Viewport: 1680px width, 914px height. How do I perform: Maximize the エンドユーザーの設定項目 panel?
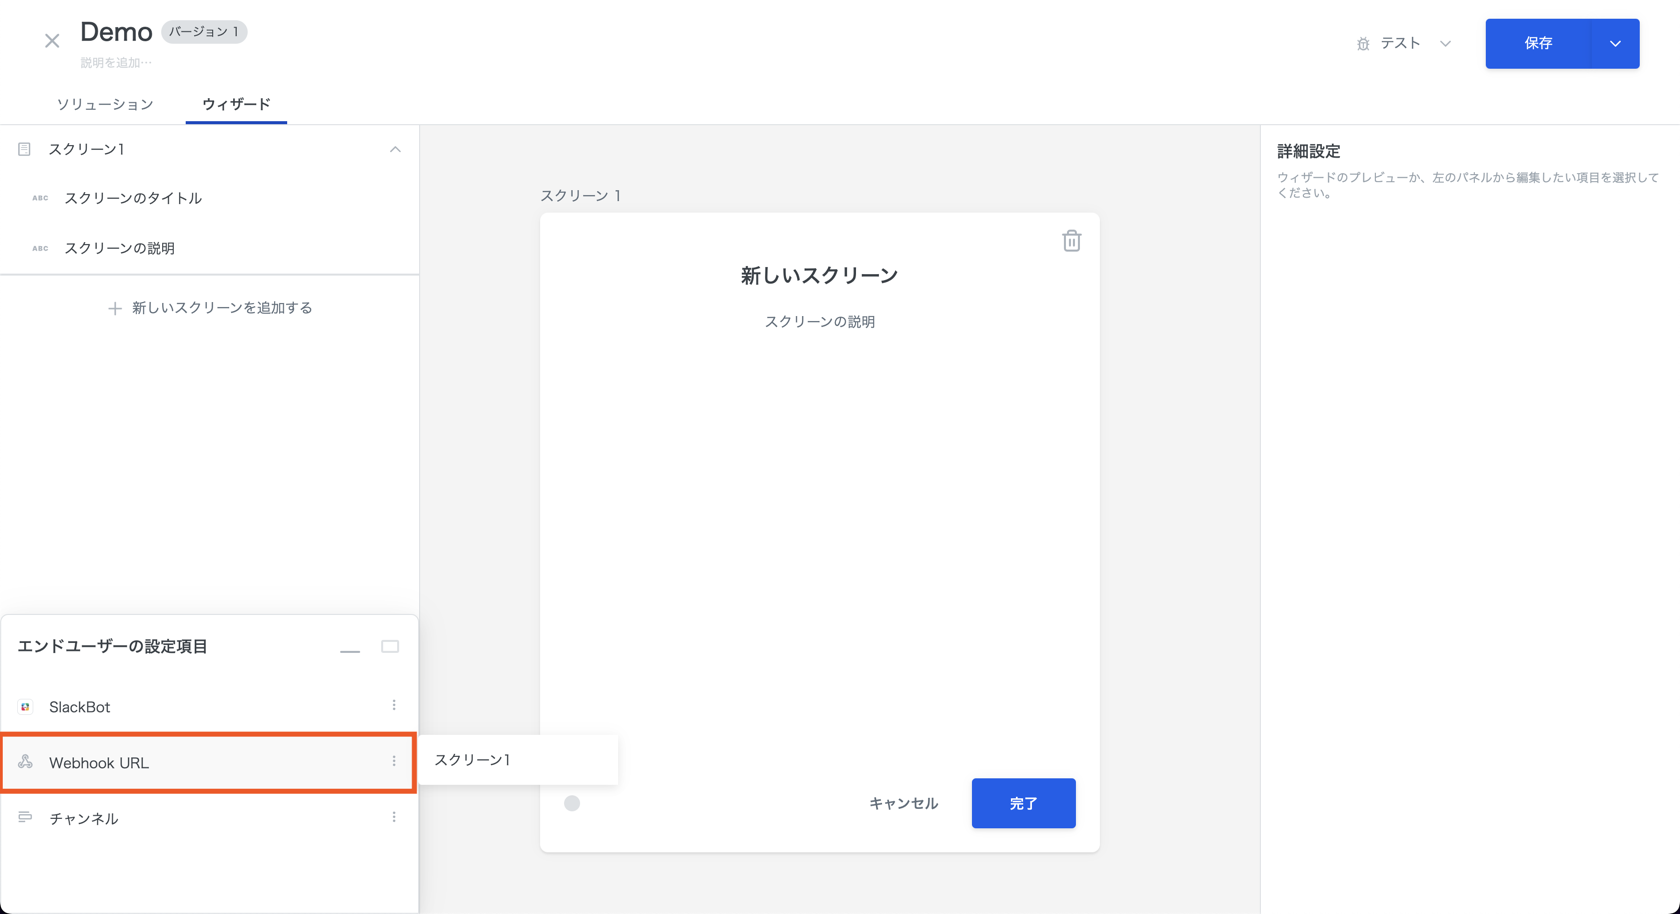[x=390, y=647]
